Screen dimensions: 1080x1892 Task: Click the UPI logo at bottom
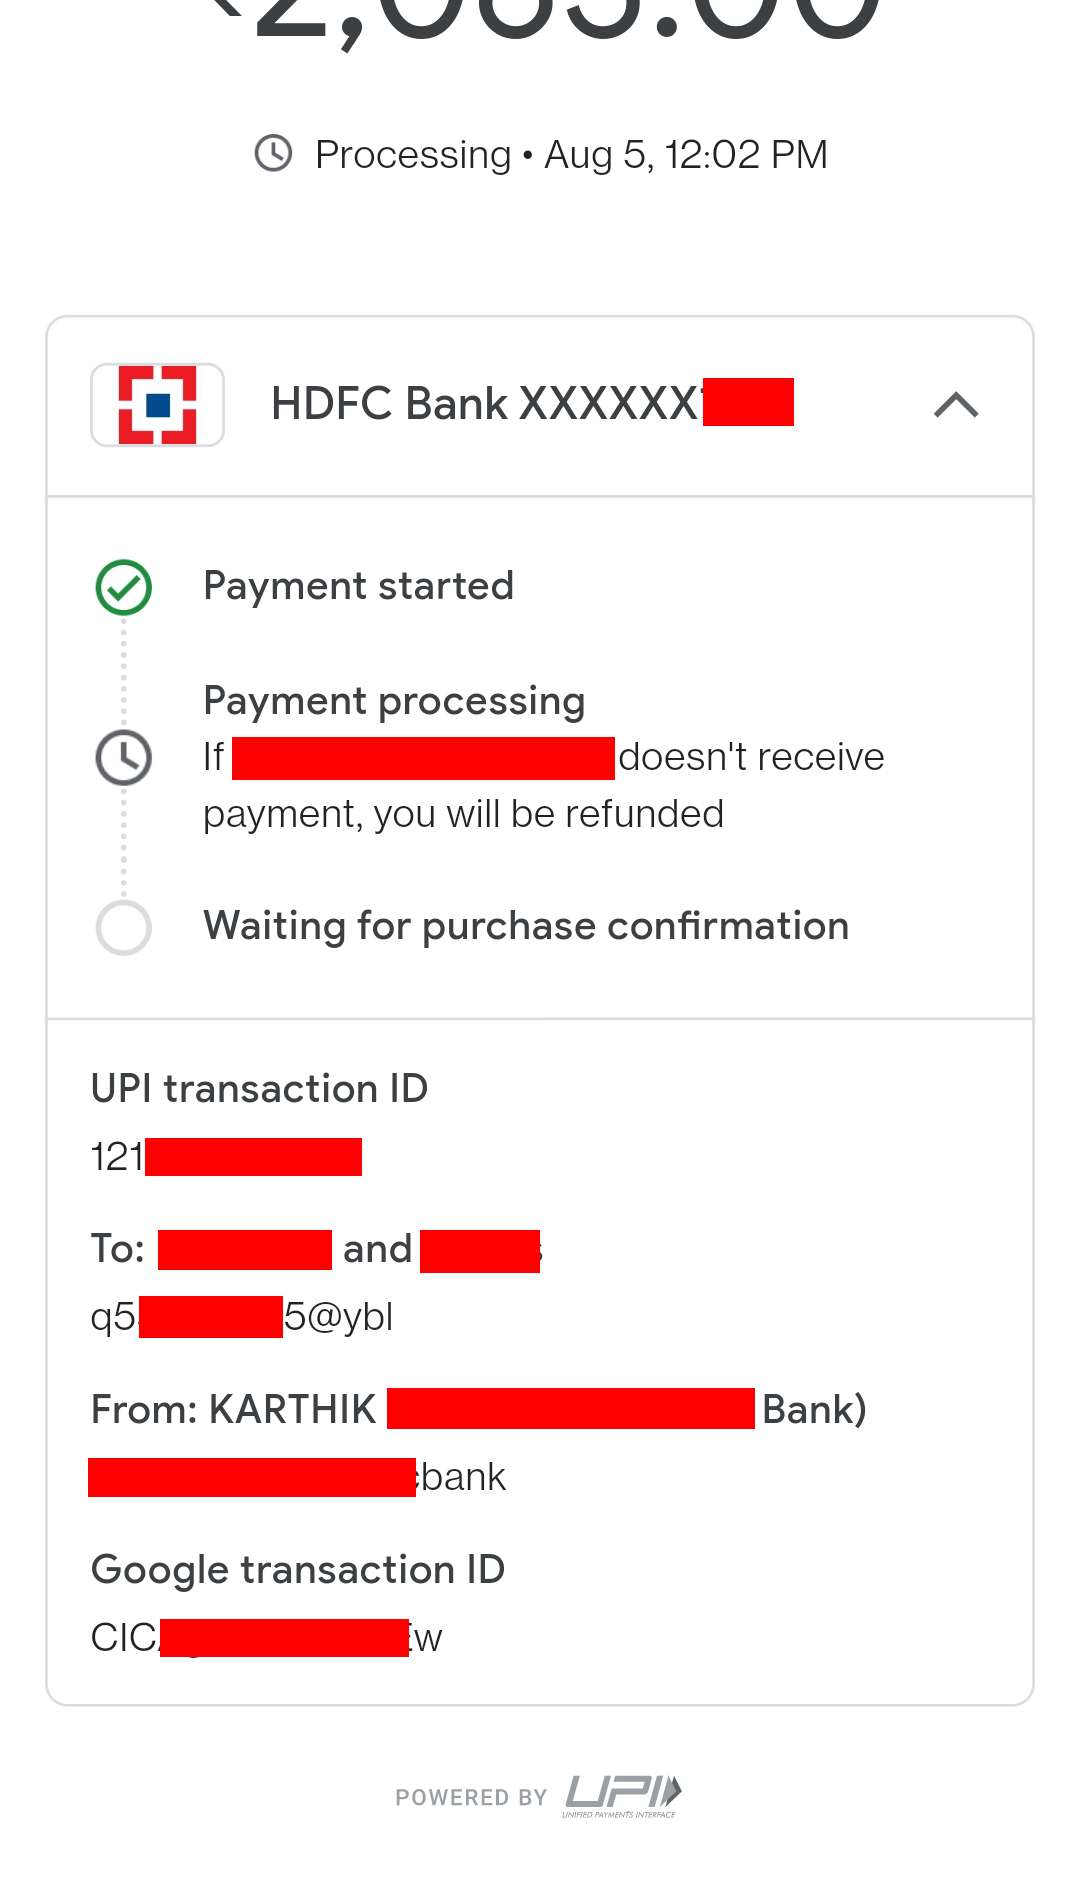click(x=622, y=1795)
